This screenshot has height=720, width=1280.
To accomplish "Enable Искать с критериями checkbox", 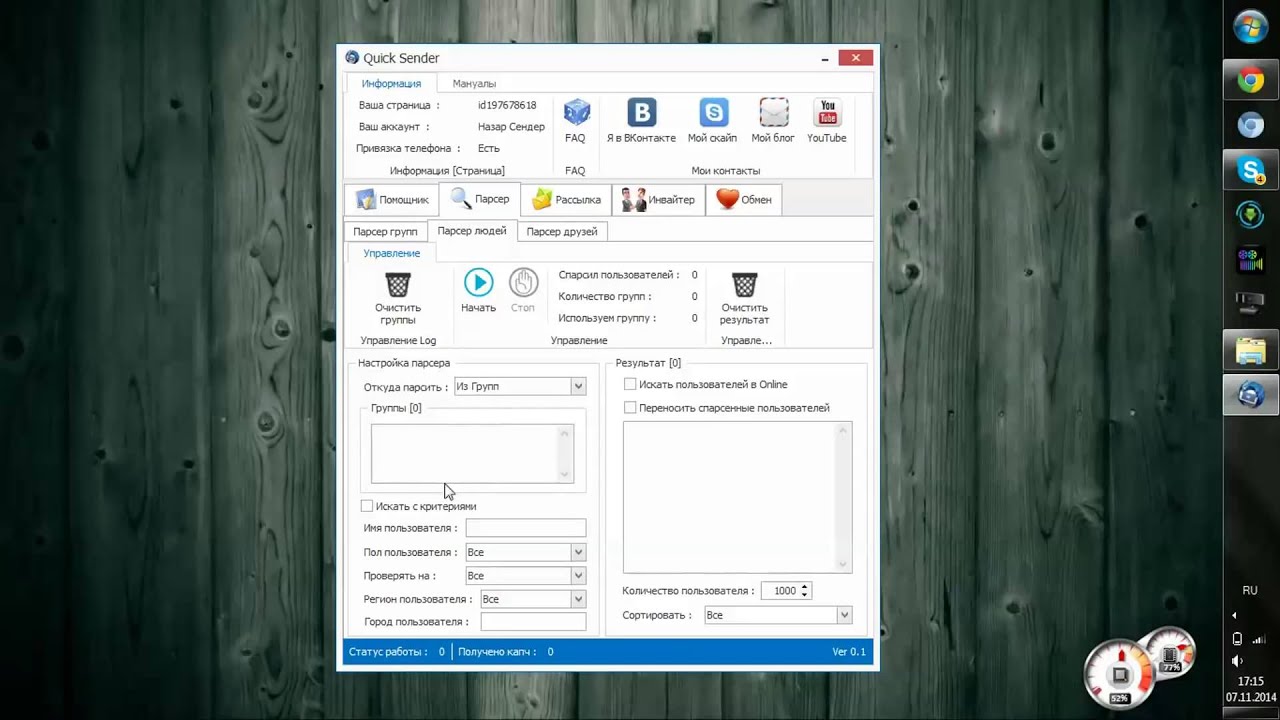I will [x=367, y=506].
